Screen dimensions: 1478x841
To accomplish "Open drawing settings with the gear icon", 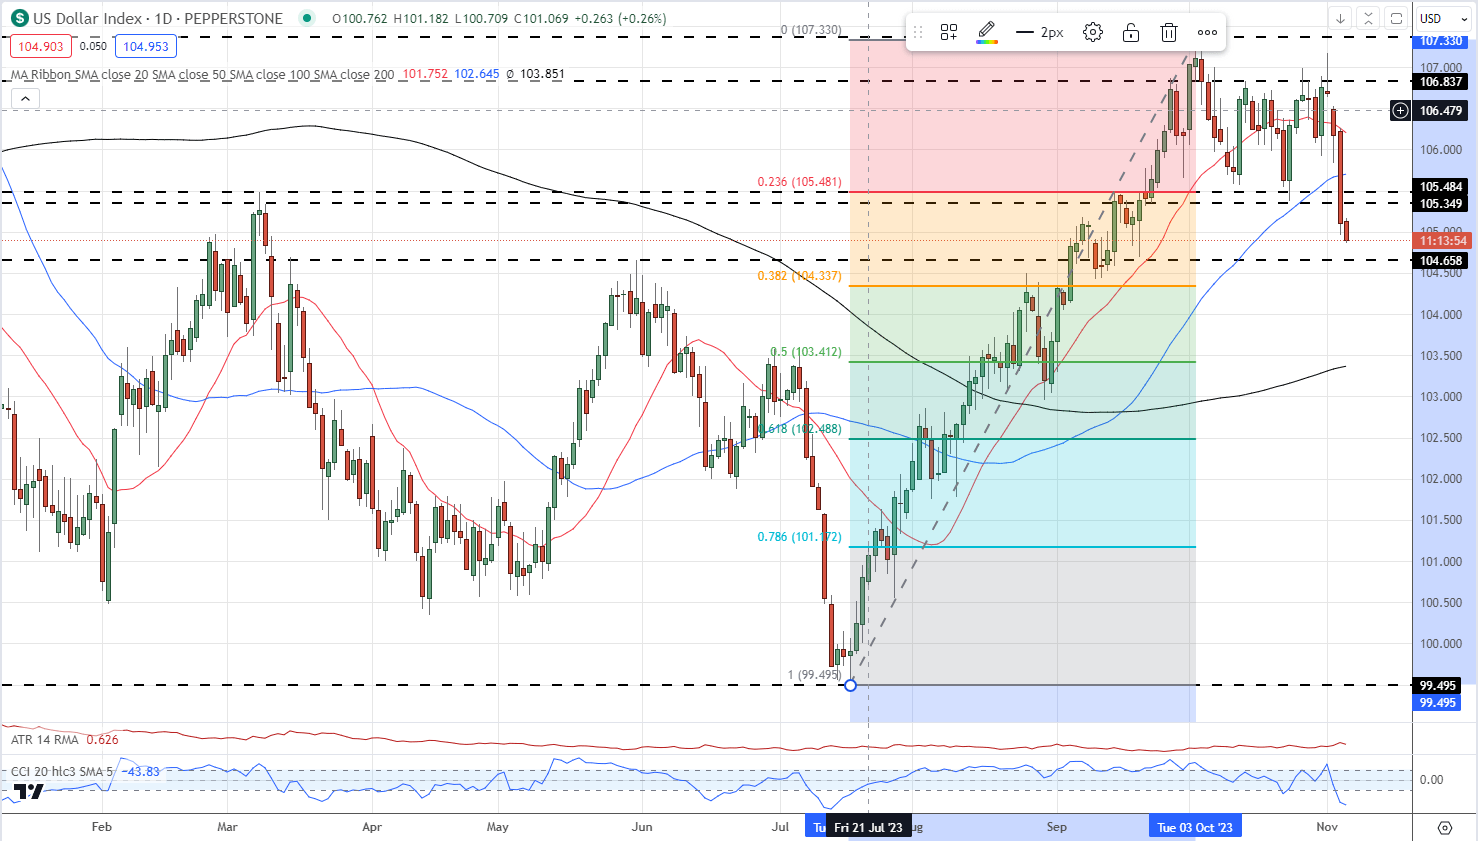I will 1093,33.
